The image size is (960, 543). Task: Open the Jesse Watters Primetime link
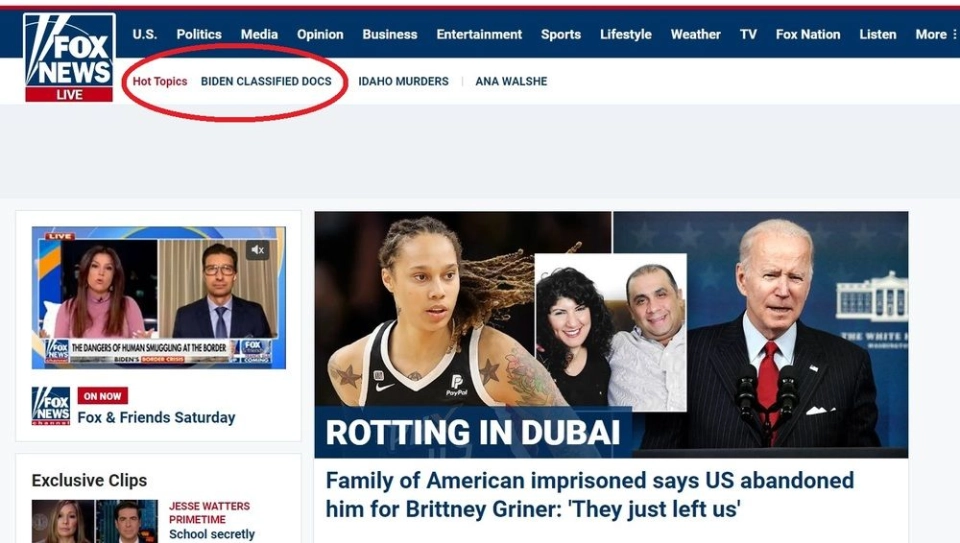[209, 513]
